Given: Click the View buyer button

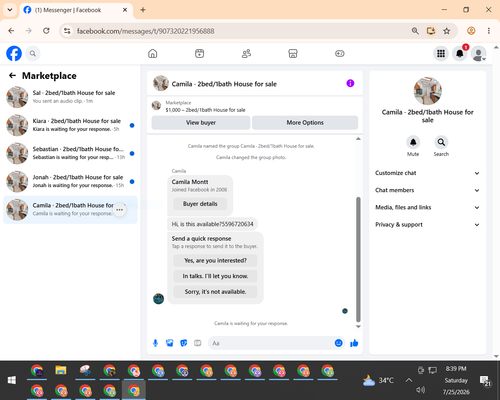Looking at the screenshot, I should [201, 123].
